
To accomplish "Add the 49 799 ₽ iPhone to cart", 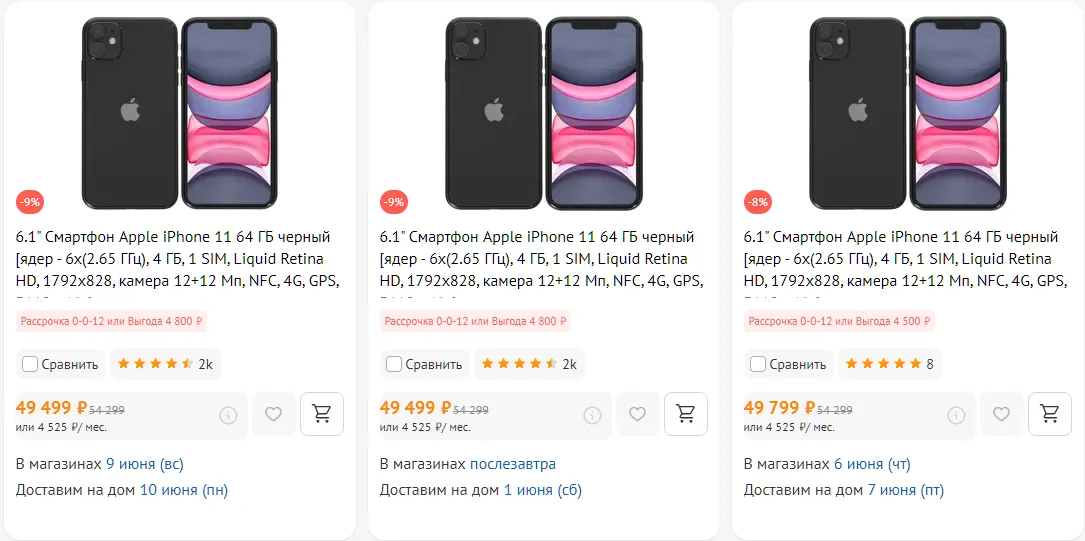I will tap(1050, 414).
